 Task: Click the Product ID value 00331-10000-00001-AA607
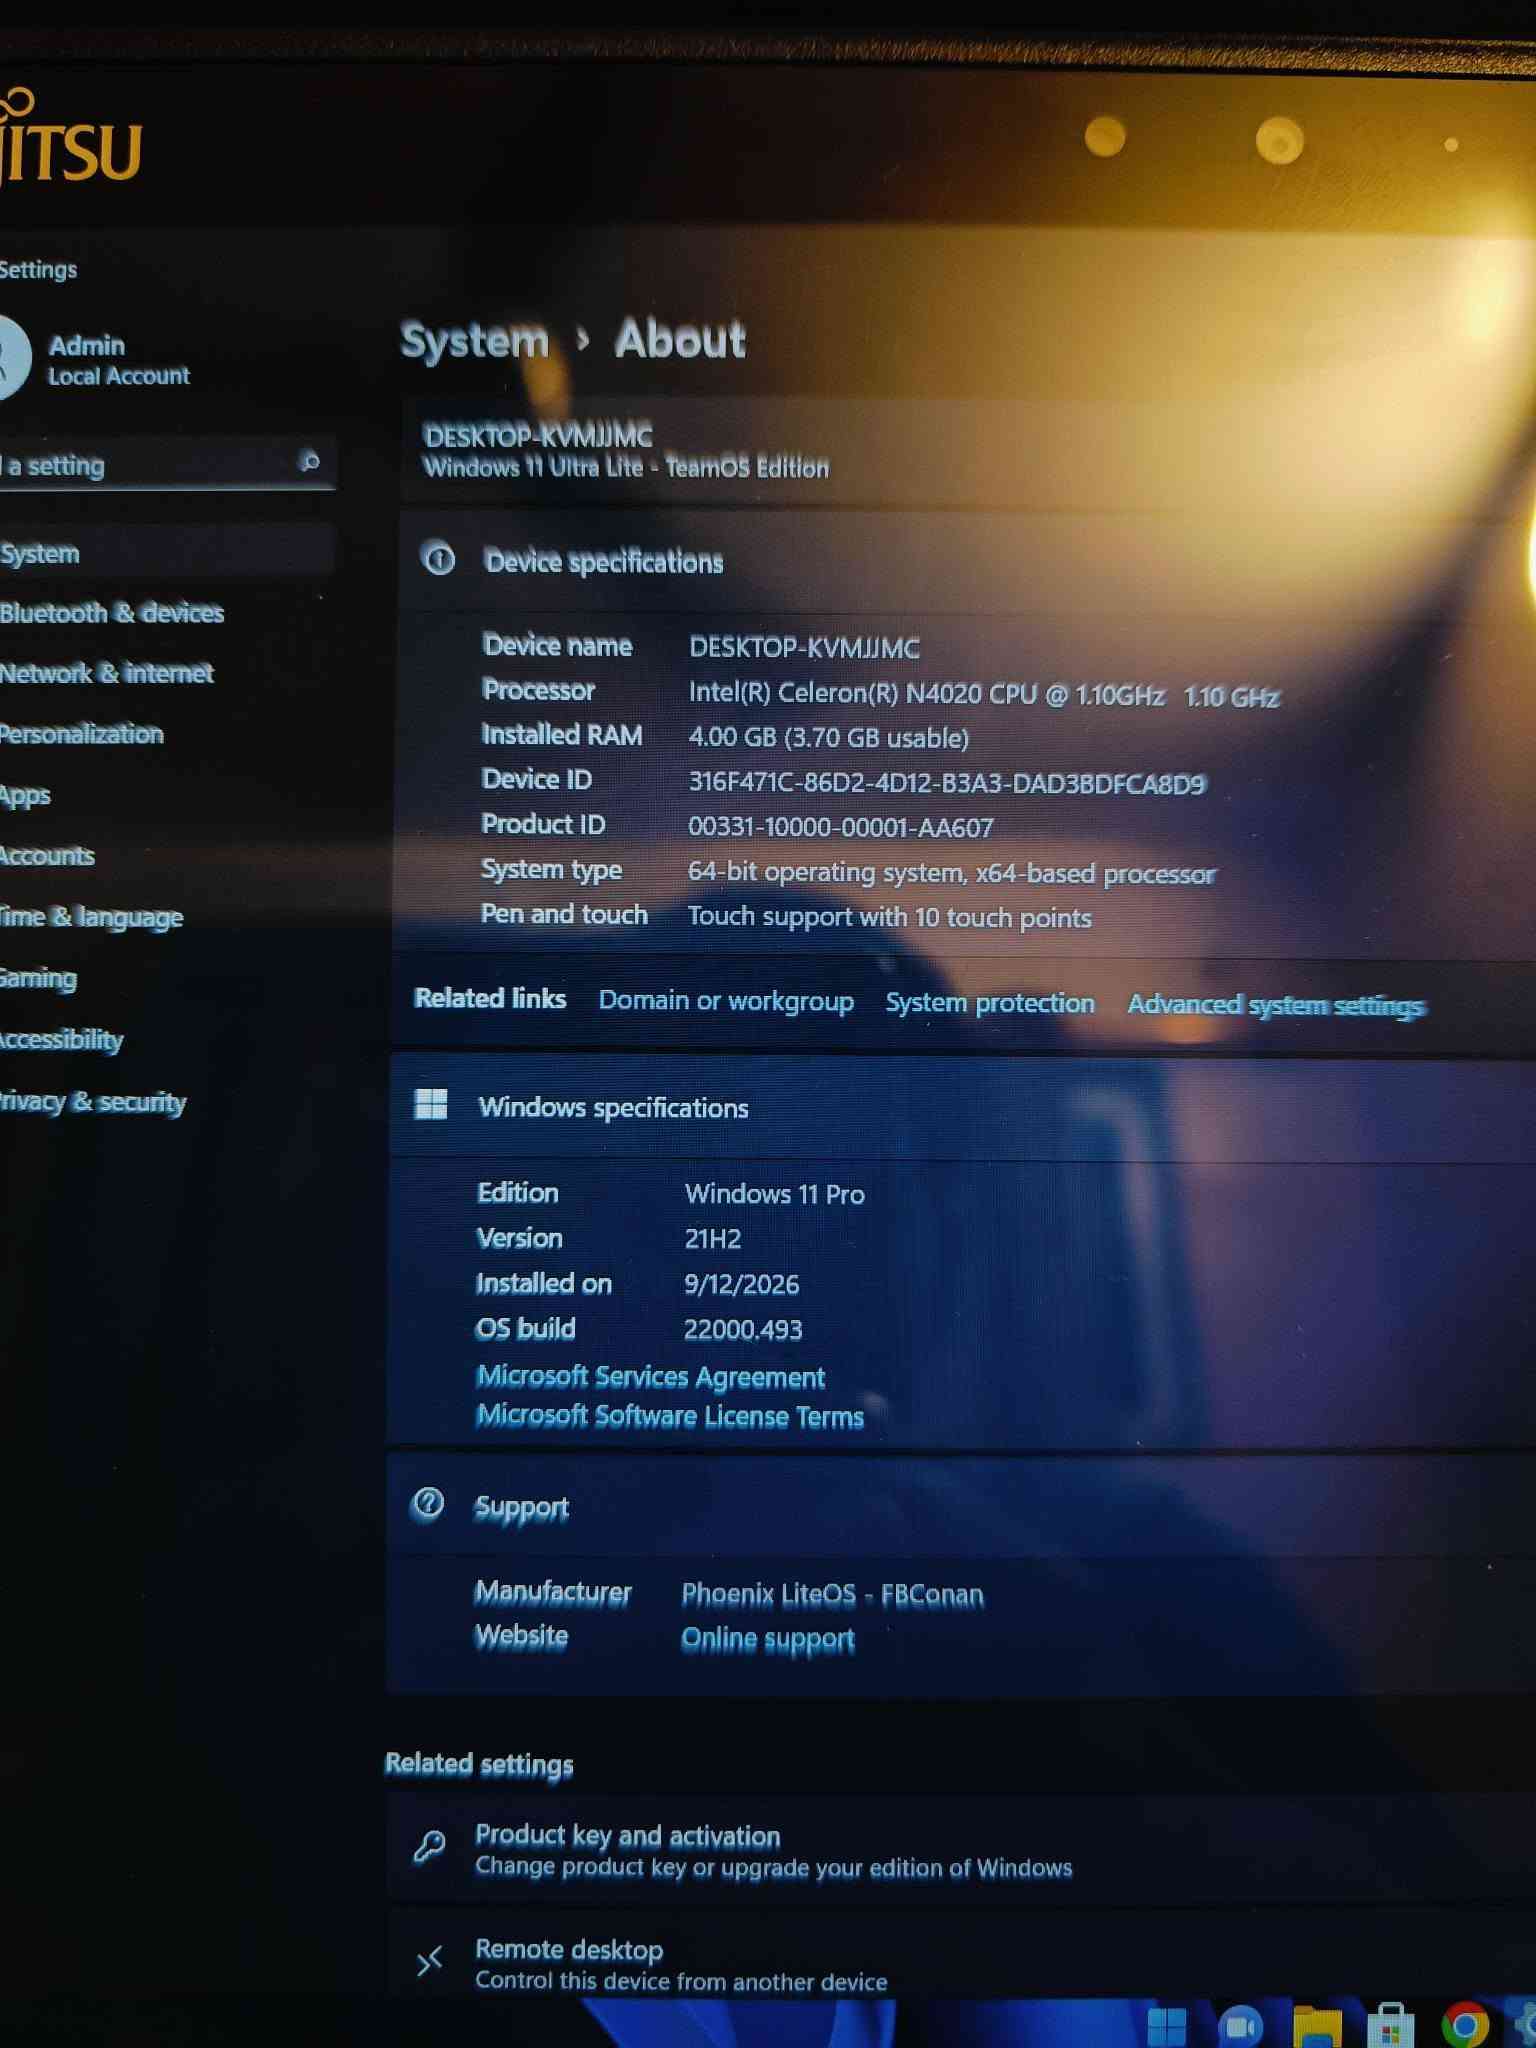coord(841,827)
